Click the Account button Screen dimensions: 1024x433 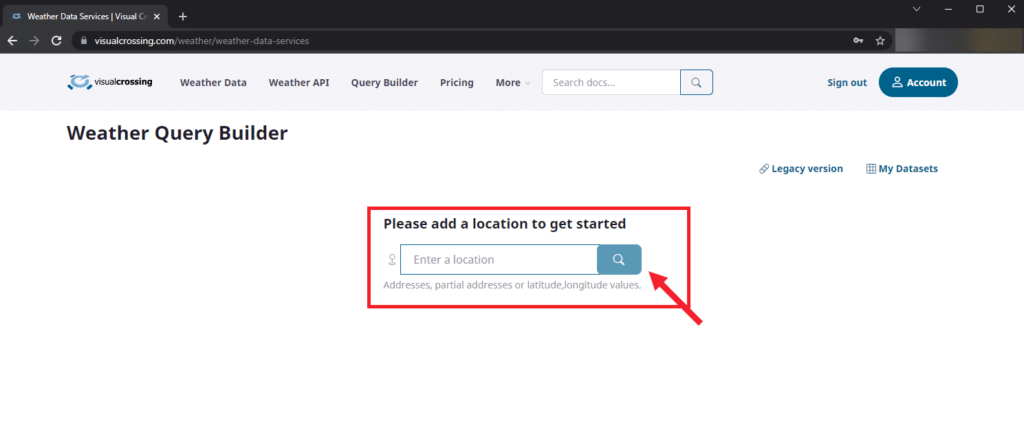coord(918,83)
